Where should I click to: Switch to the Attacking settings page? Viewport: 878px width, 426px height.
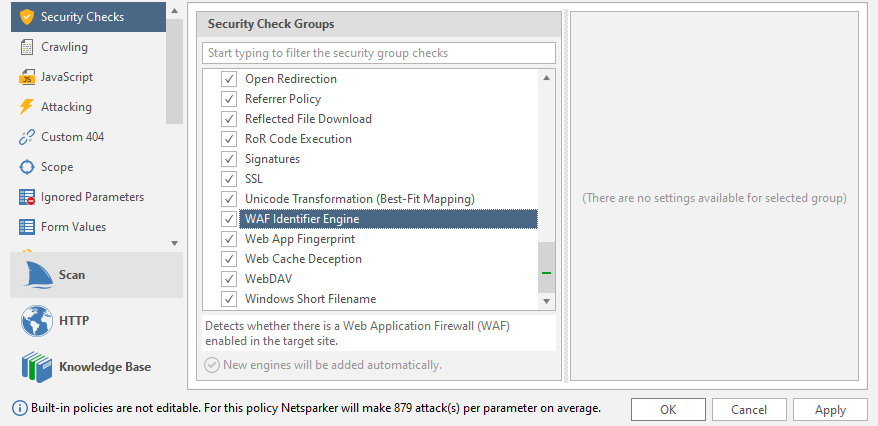(88, 107)
